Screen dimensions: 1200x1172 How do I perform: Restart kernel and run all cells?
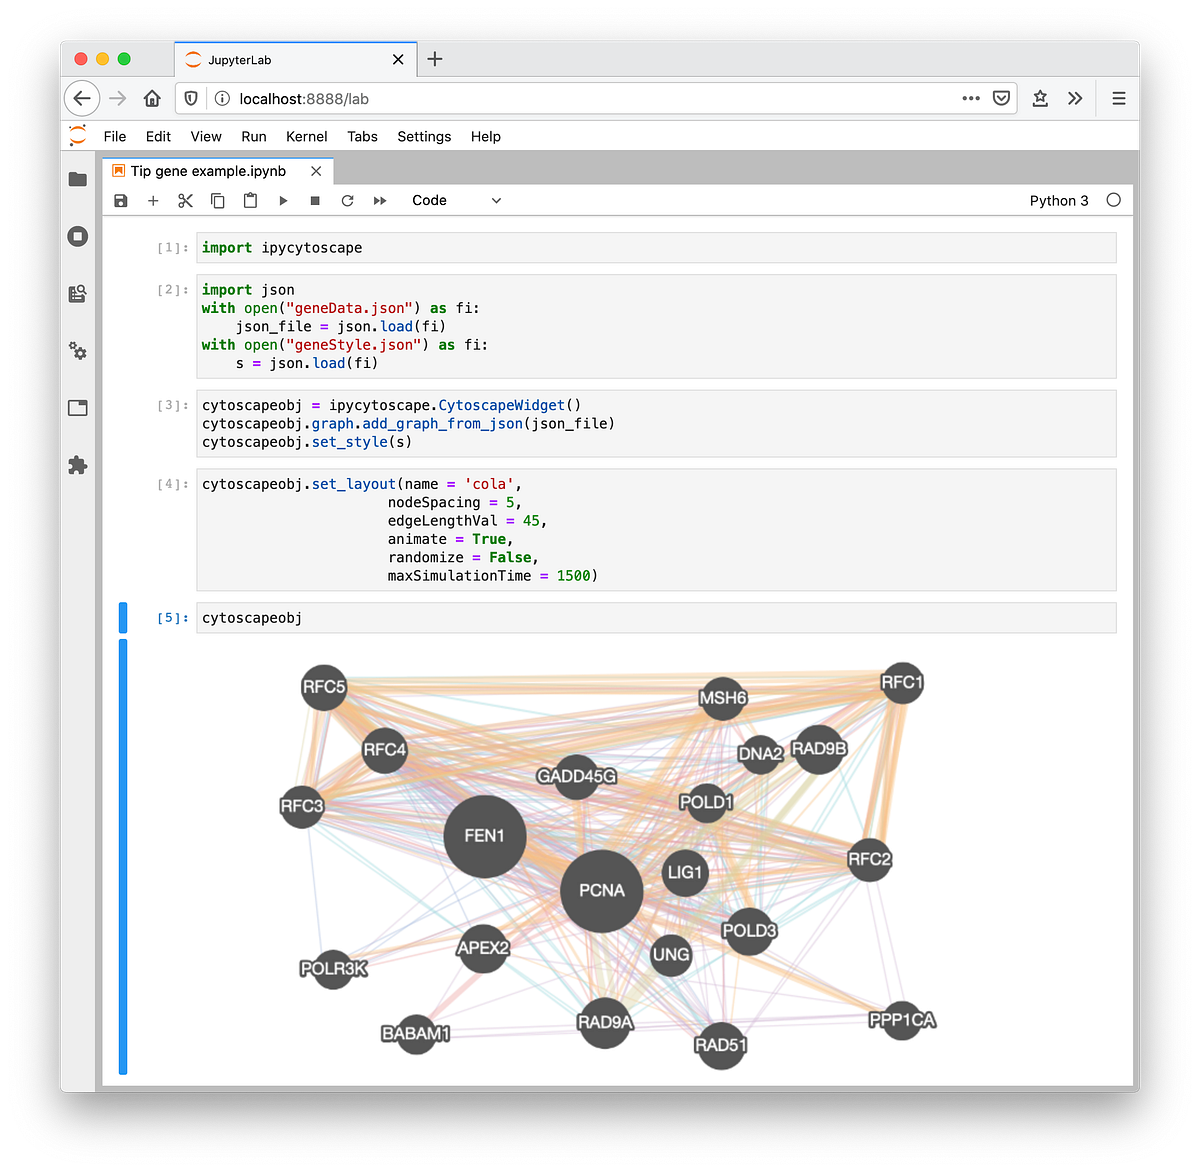[x=380, y=200]
